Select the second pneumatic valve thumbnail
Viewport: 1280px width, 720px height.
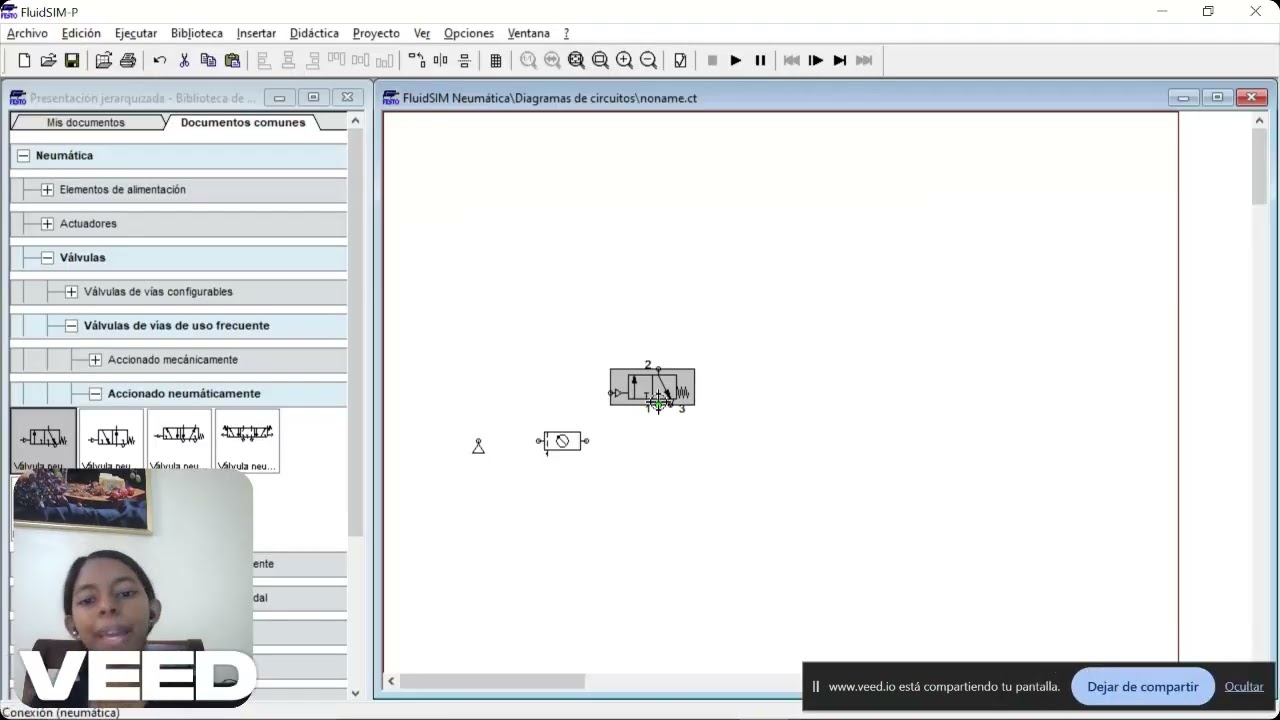coord(111,440)
